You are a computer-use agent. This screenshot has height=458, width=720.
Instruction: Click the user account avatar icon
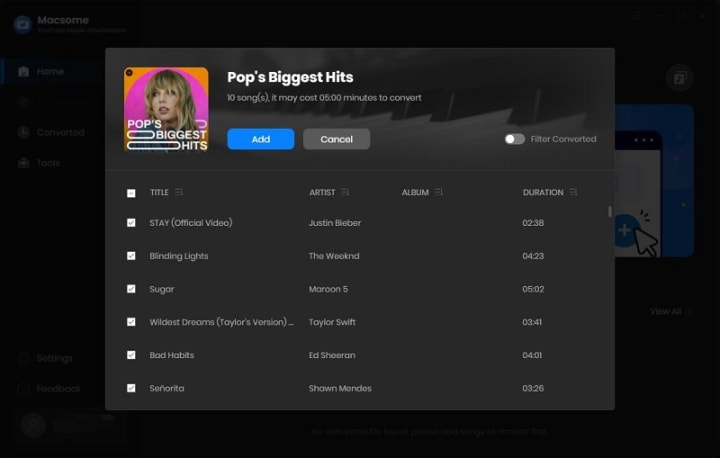[x=34, y=425]
